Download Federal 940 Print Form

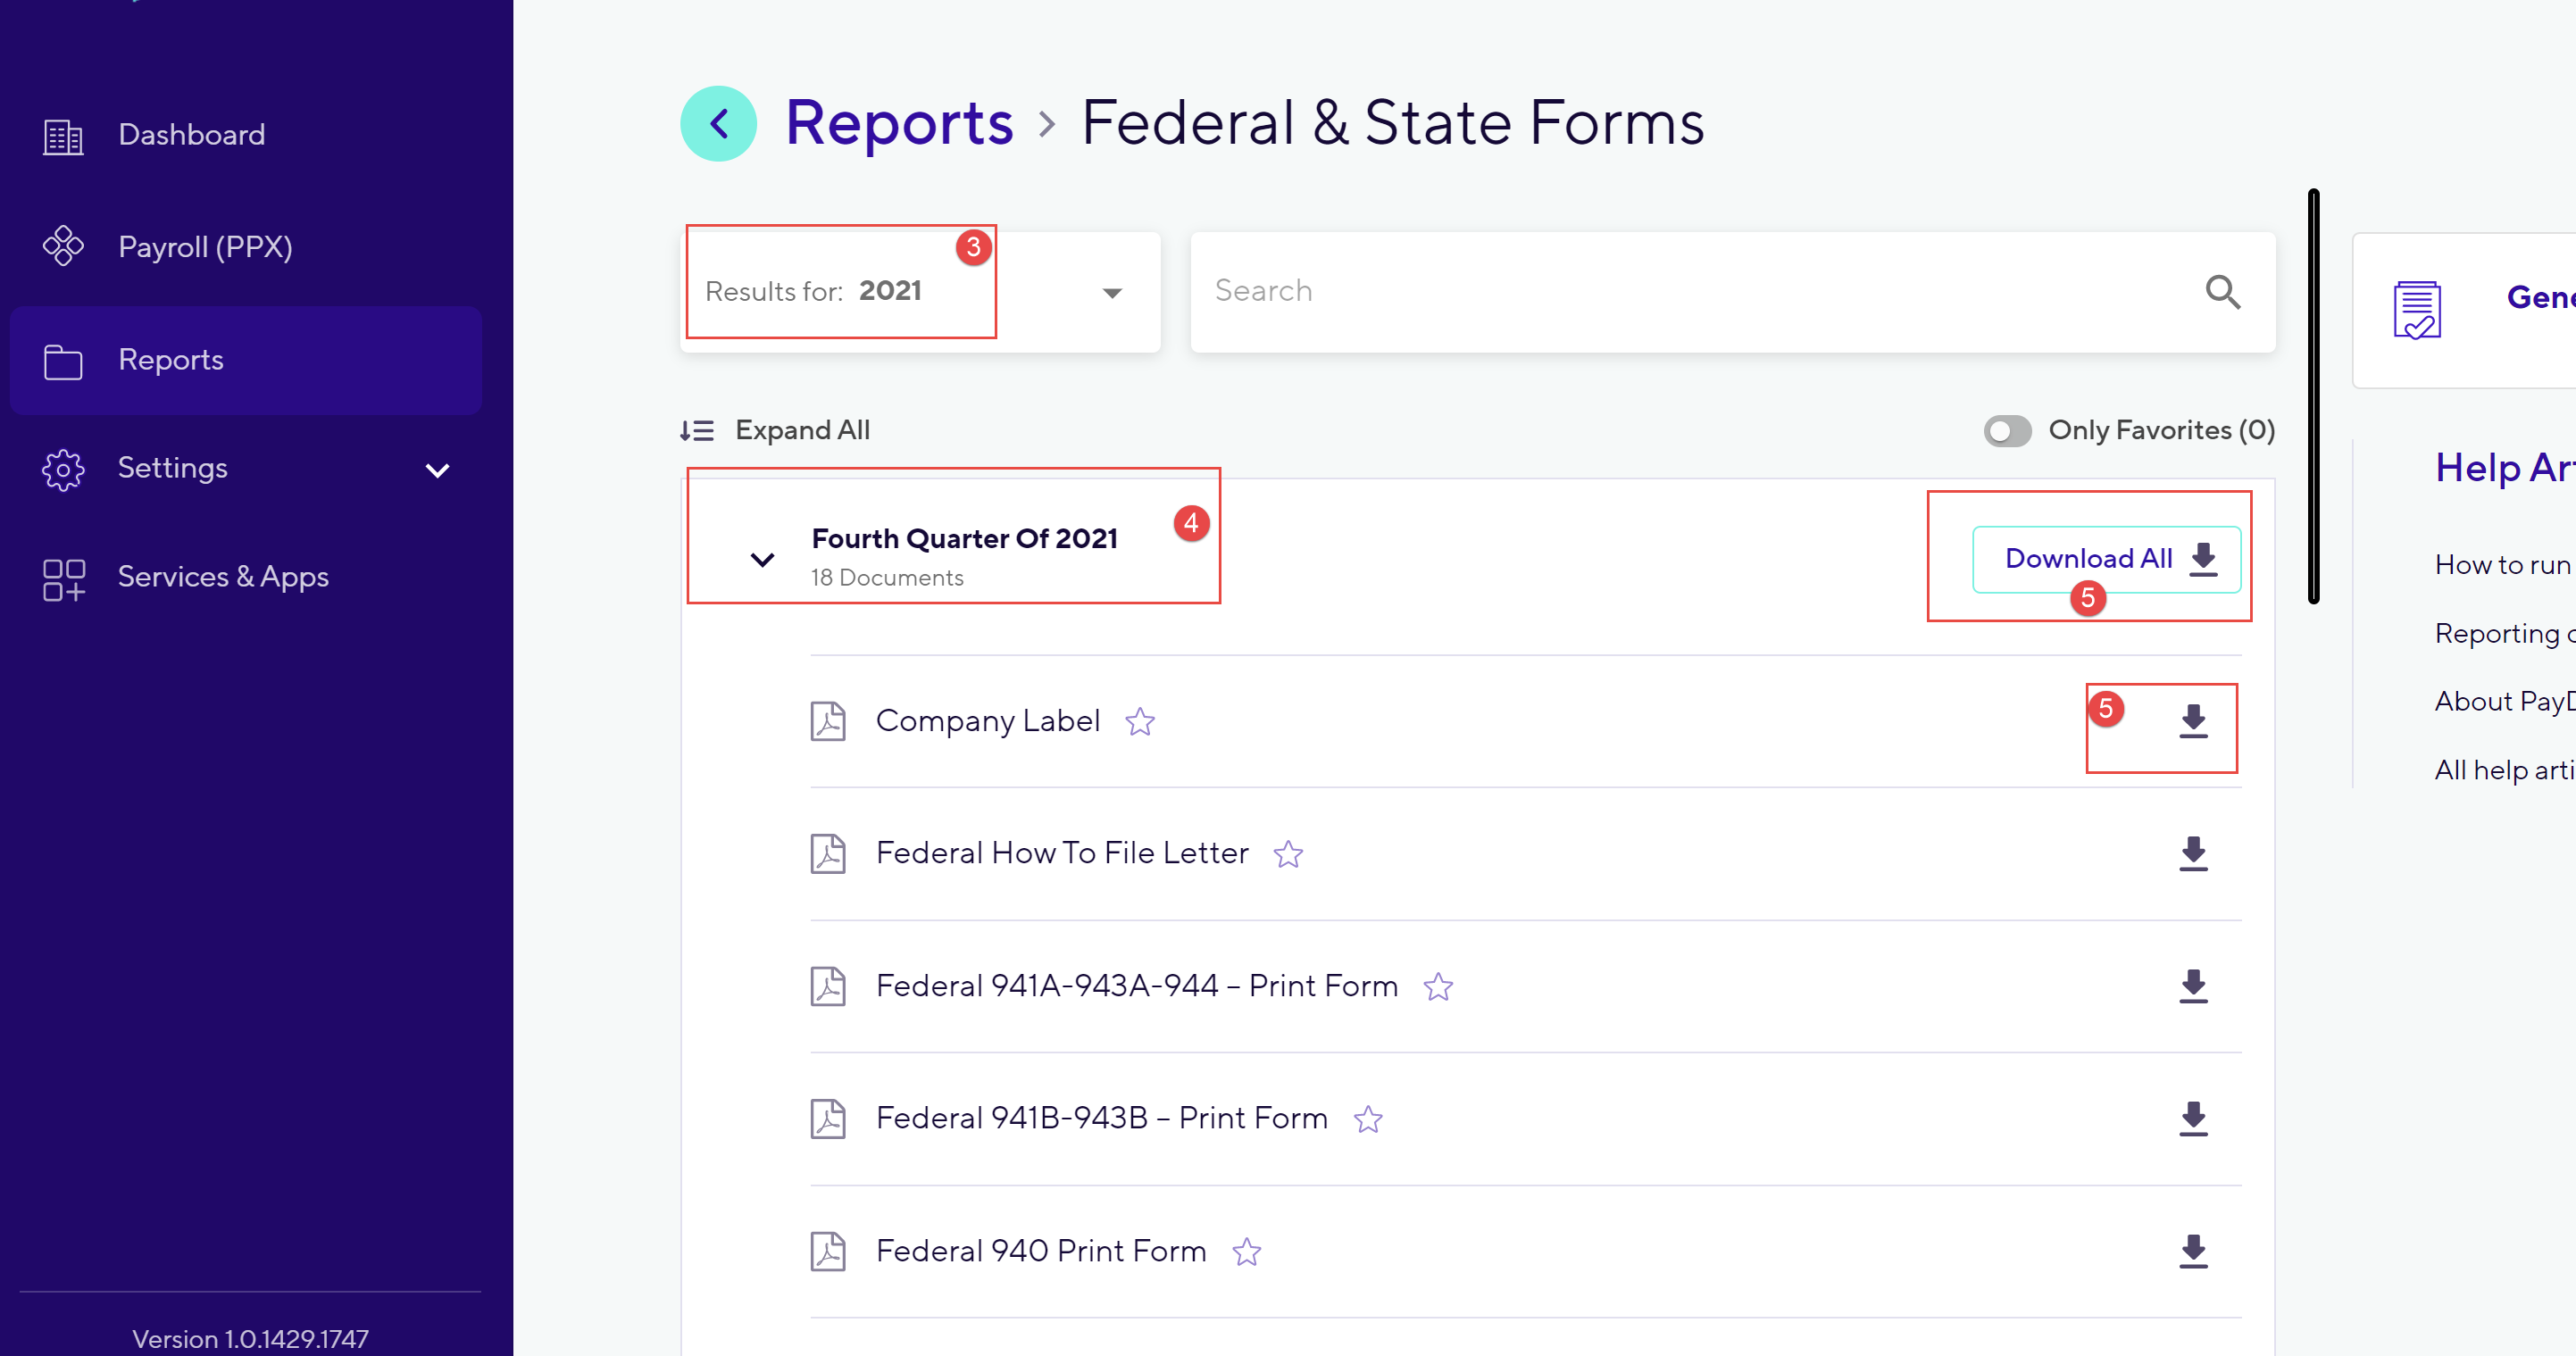2193,1251
